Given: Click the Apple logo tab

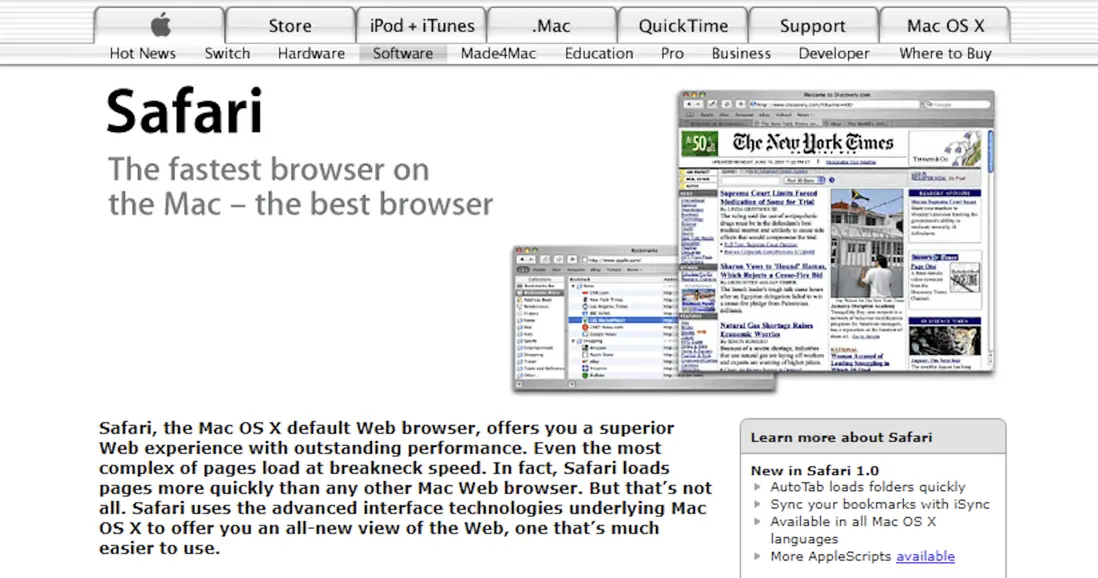Looking at the screenshot, I should (158, 25).
